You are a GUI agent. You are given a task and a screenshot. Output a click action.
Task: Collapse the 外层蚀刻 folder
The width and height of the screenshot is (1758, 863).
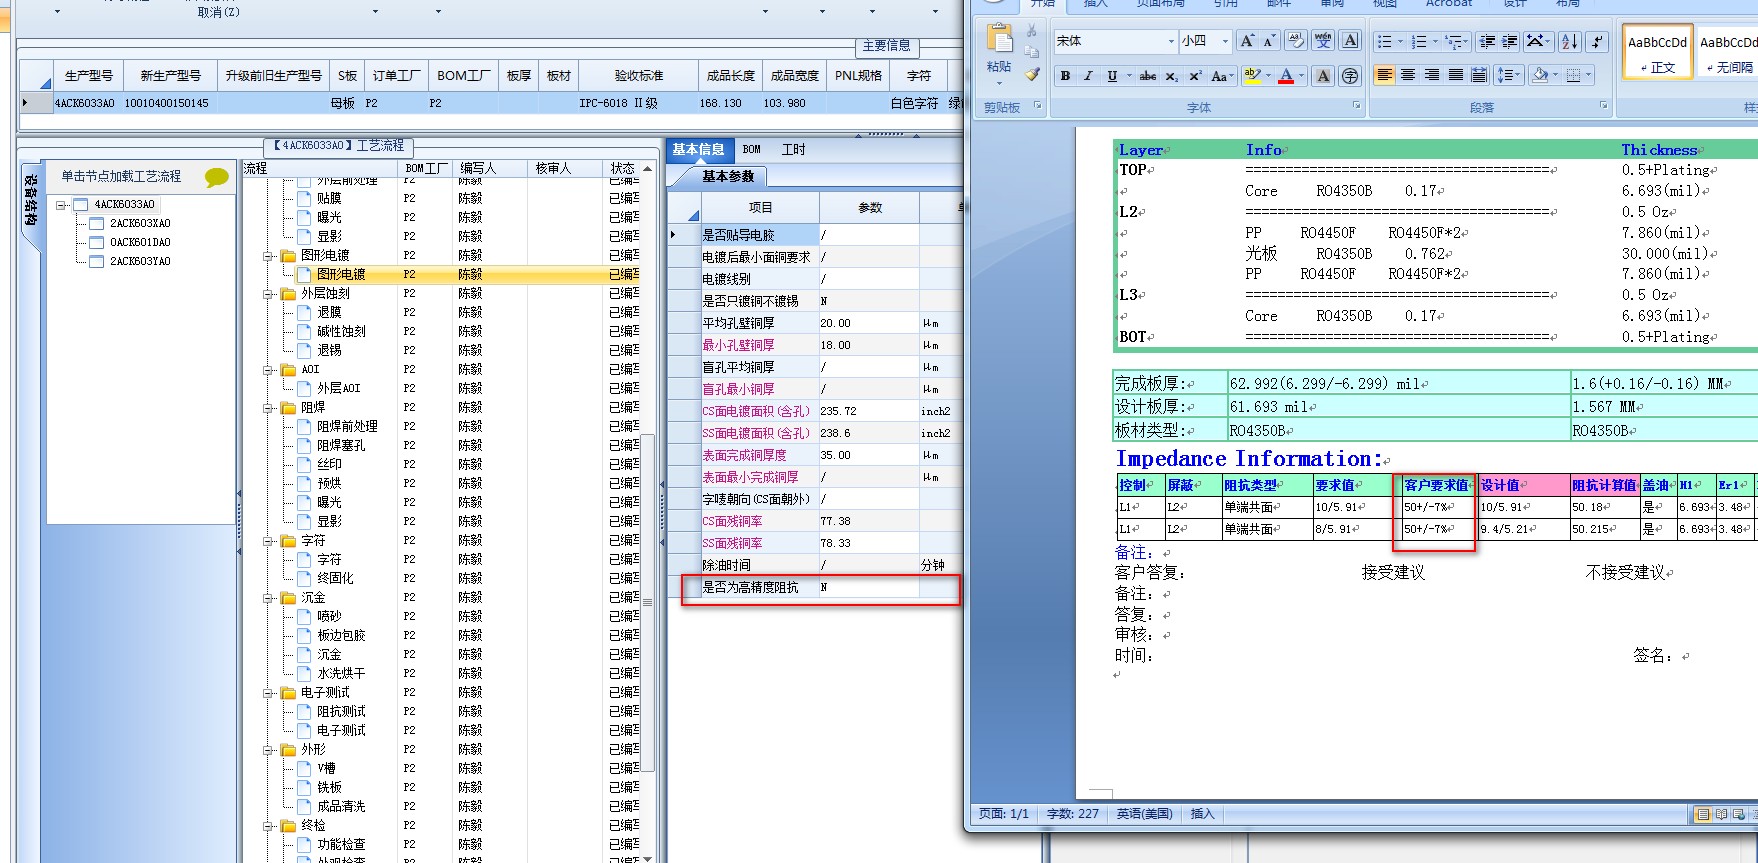[268, 294]
